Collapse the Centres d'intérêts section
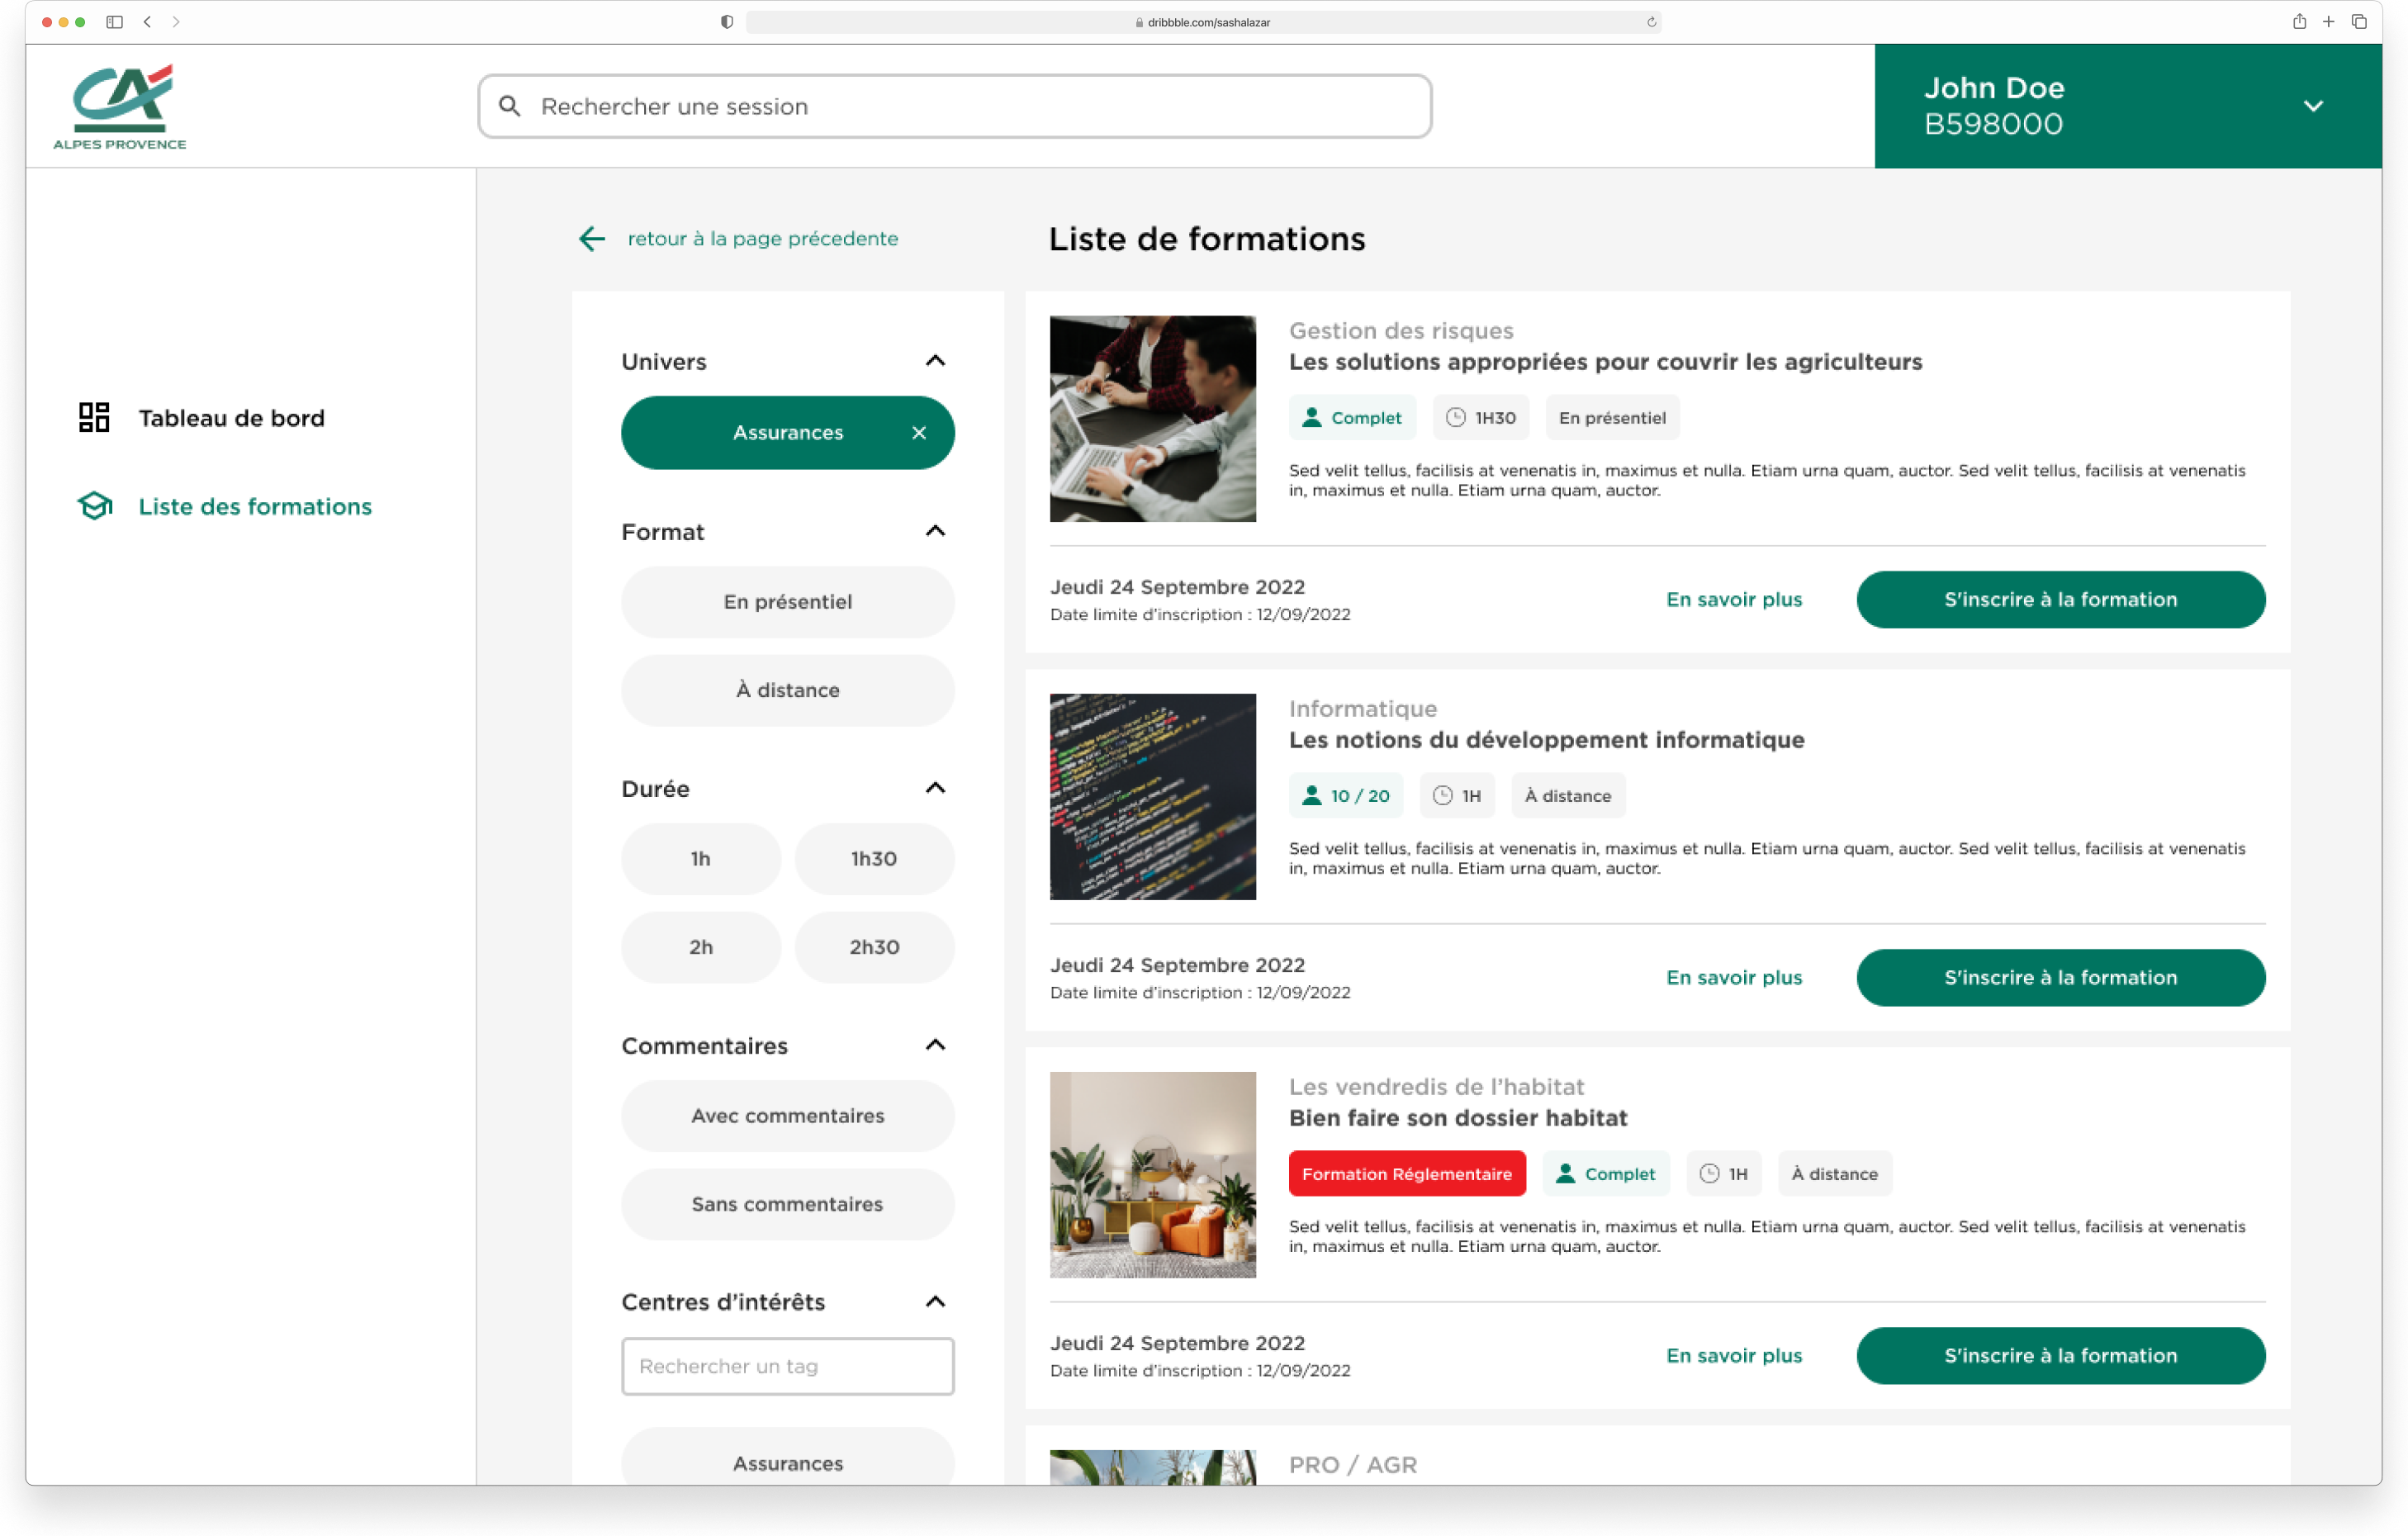2408x1536 pixels. click(x=935, y=1302)
